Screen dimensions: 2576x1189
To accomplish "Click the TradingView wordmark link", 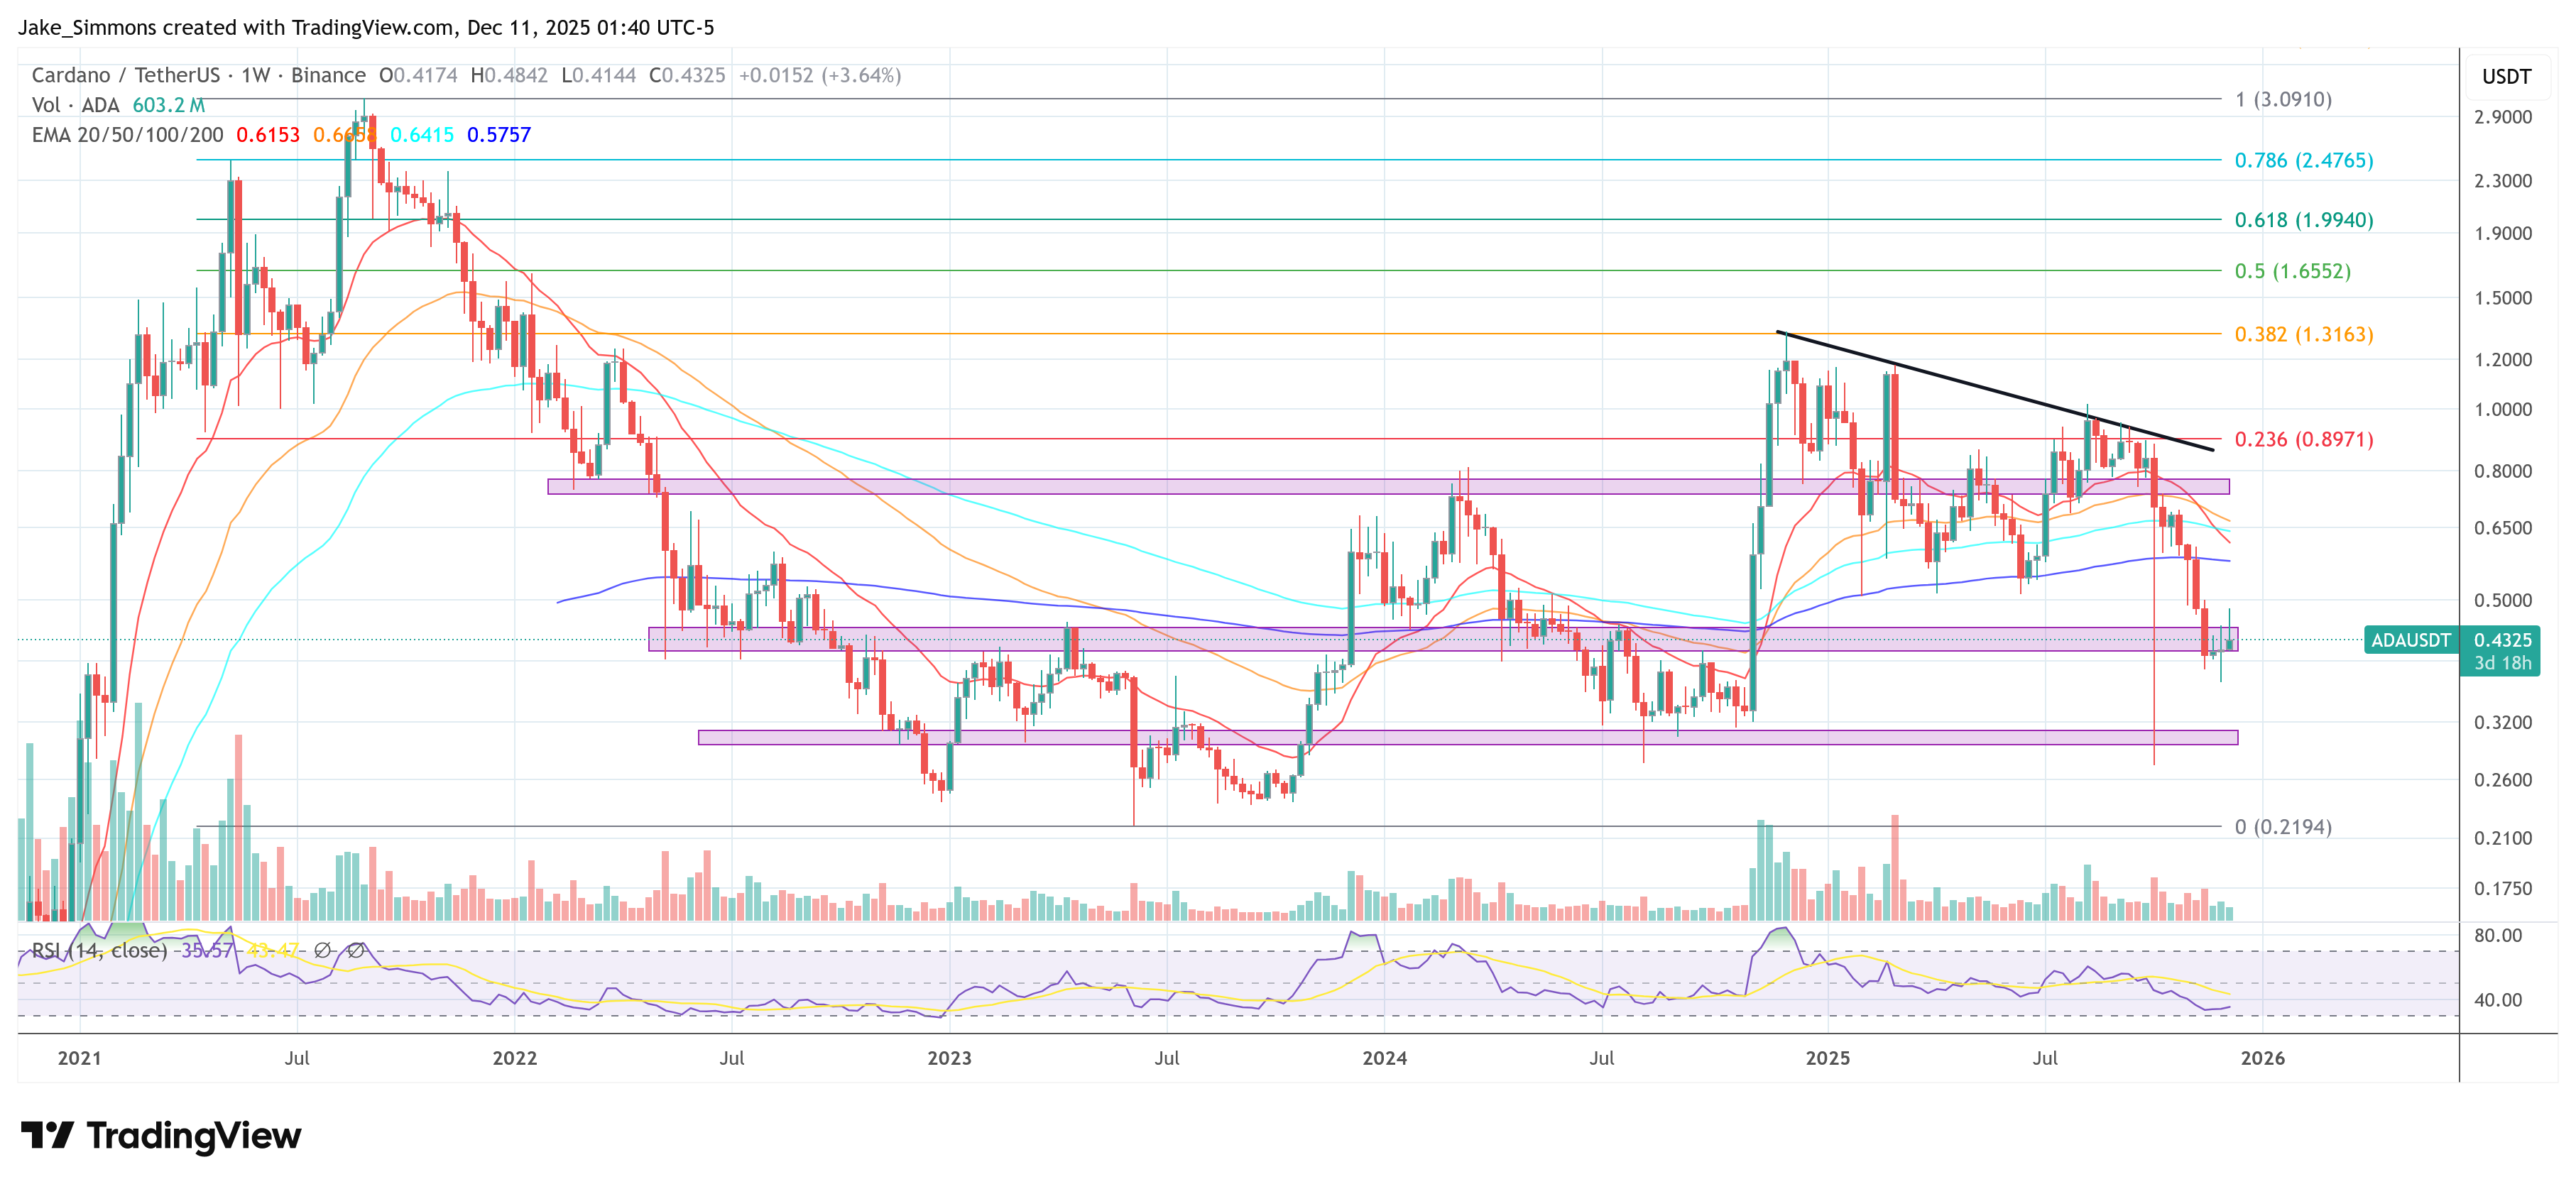I will pos(195,1135).
